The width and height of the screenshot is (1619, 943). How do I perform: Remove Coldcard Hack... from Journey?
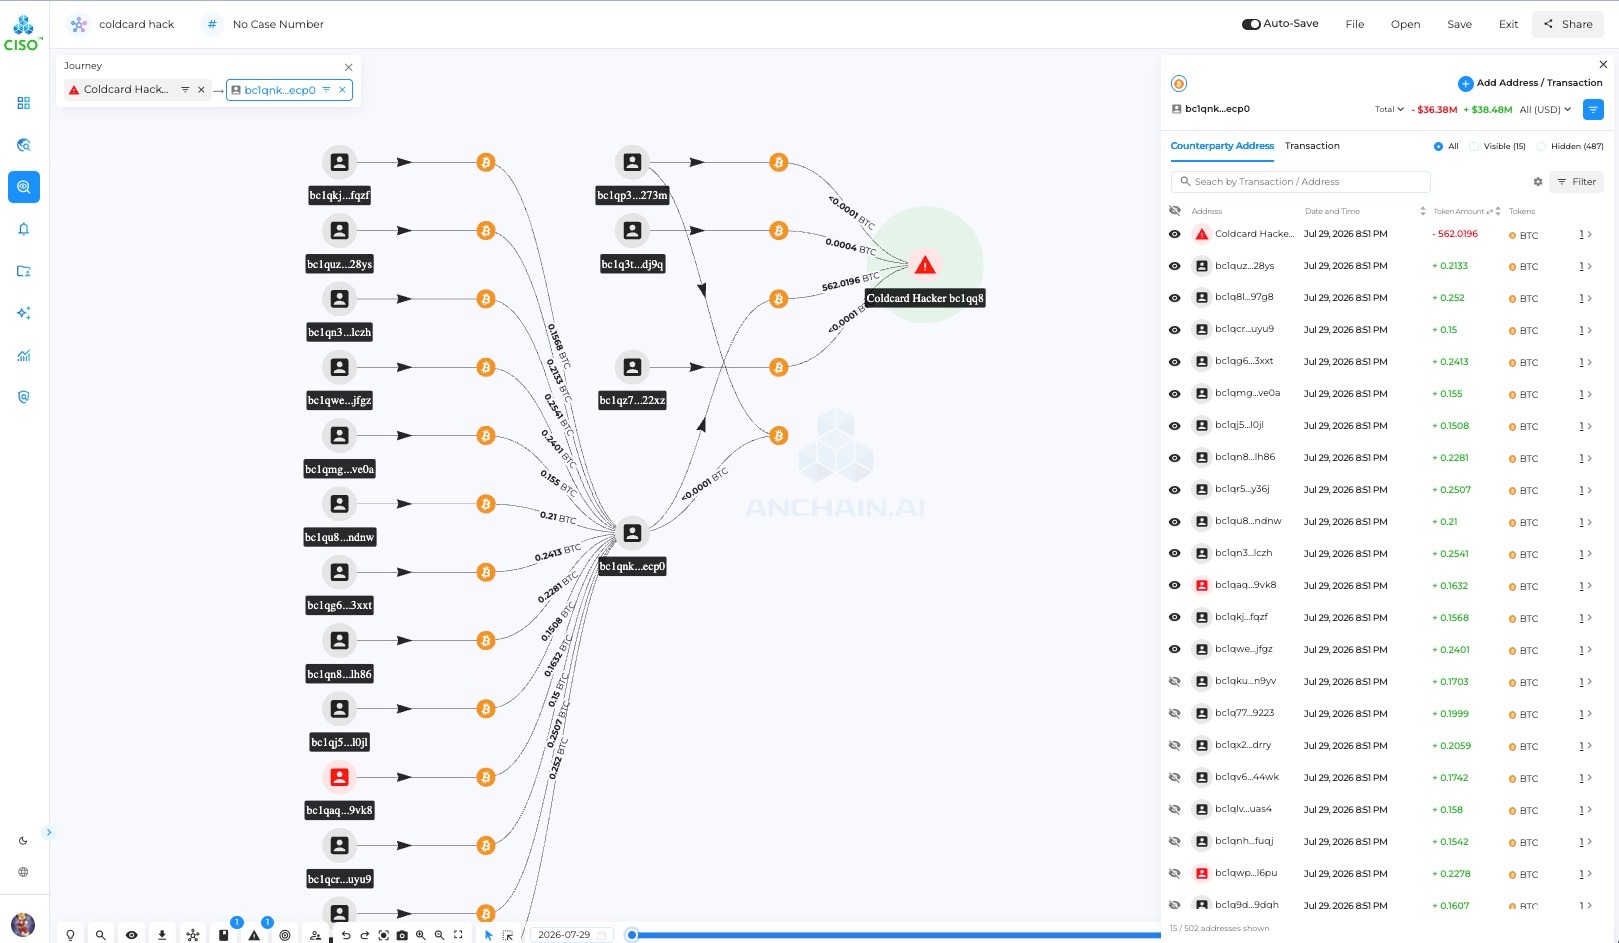[201, 90]
